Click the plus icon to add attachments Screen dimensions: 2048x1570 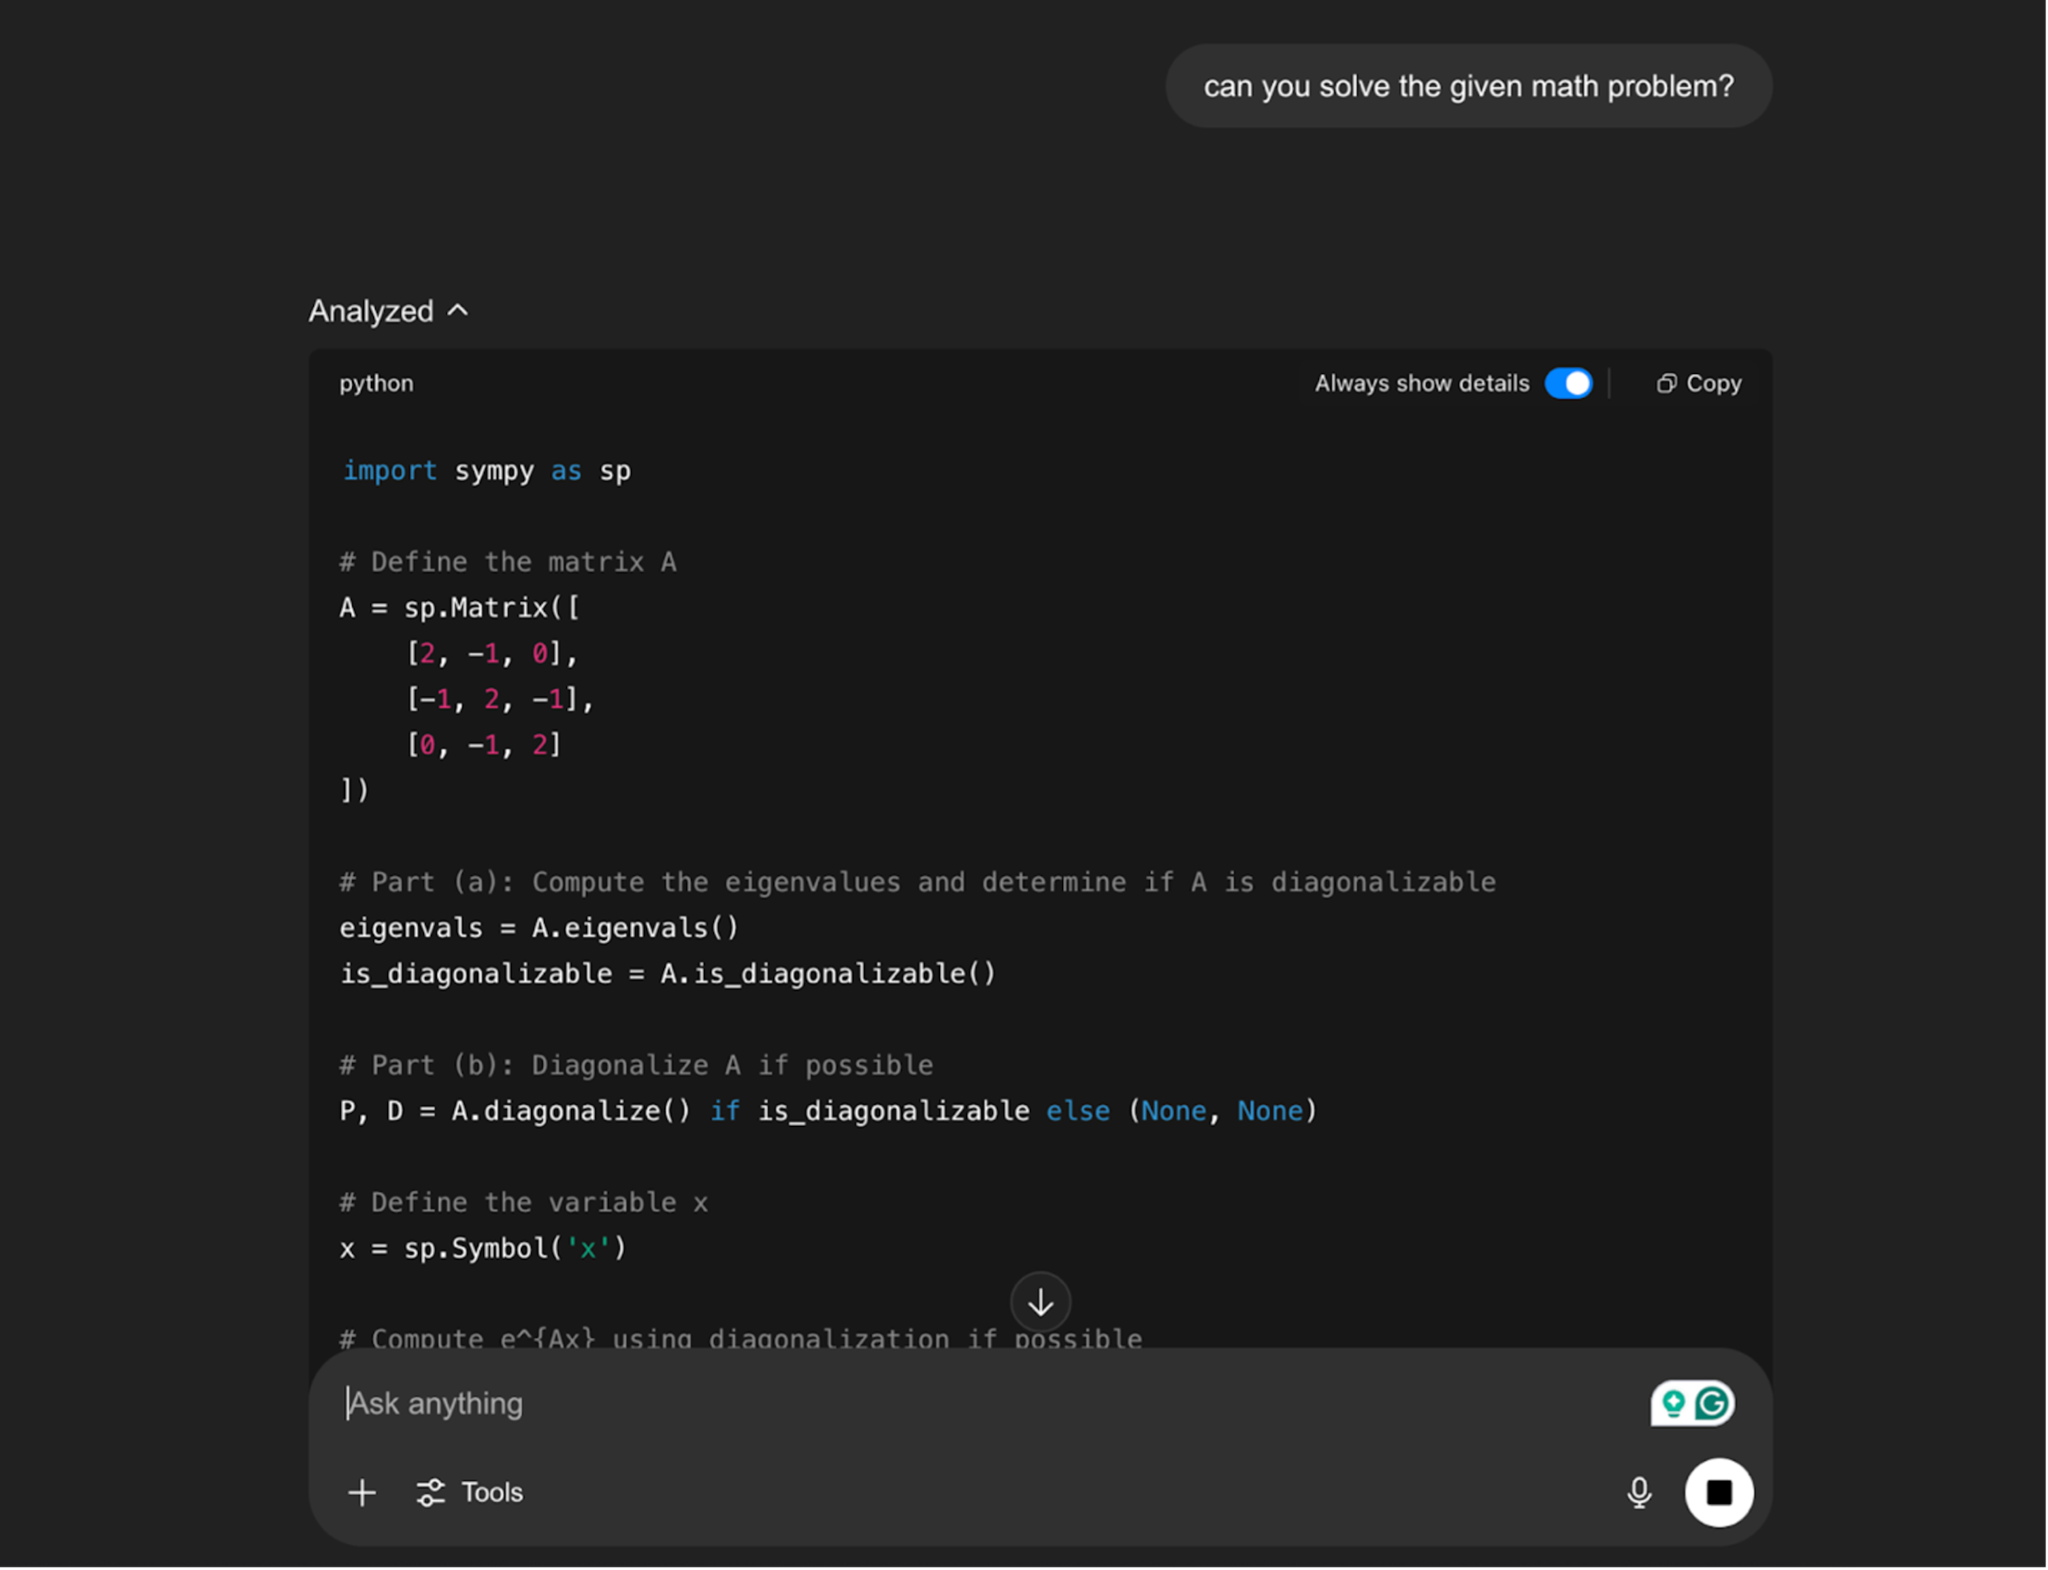pyautogui.click(x=362, y=1492)
